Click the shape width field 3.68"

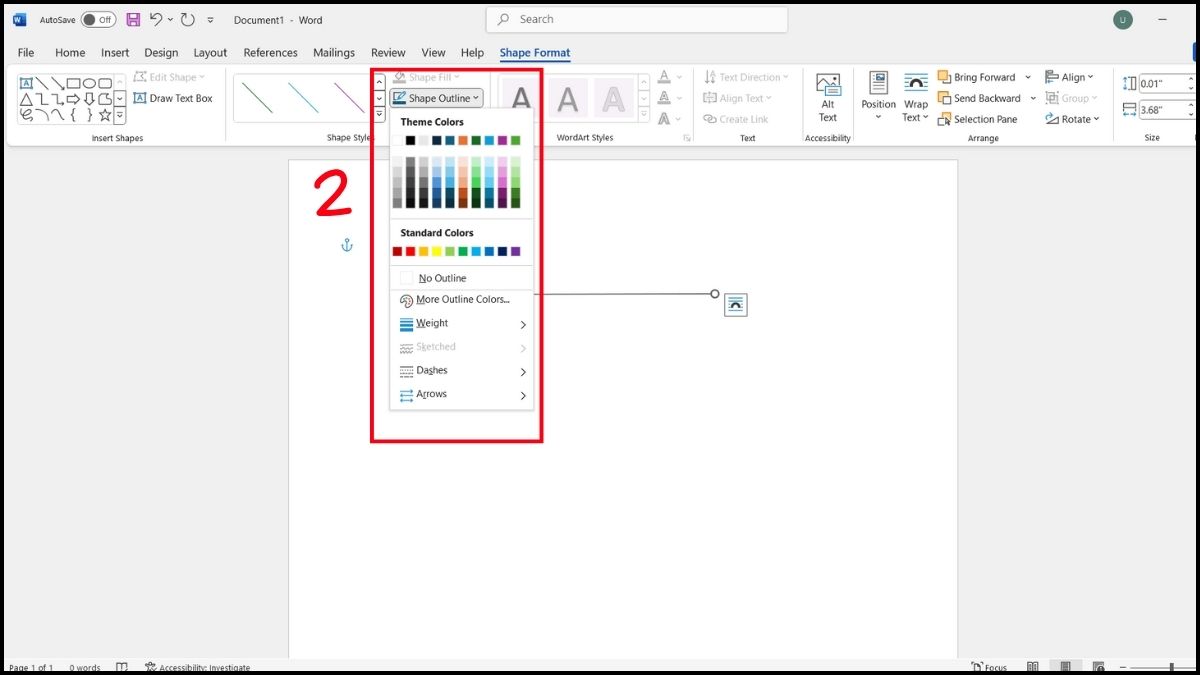click(x=1168, y=108)
